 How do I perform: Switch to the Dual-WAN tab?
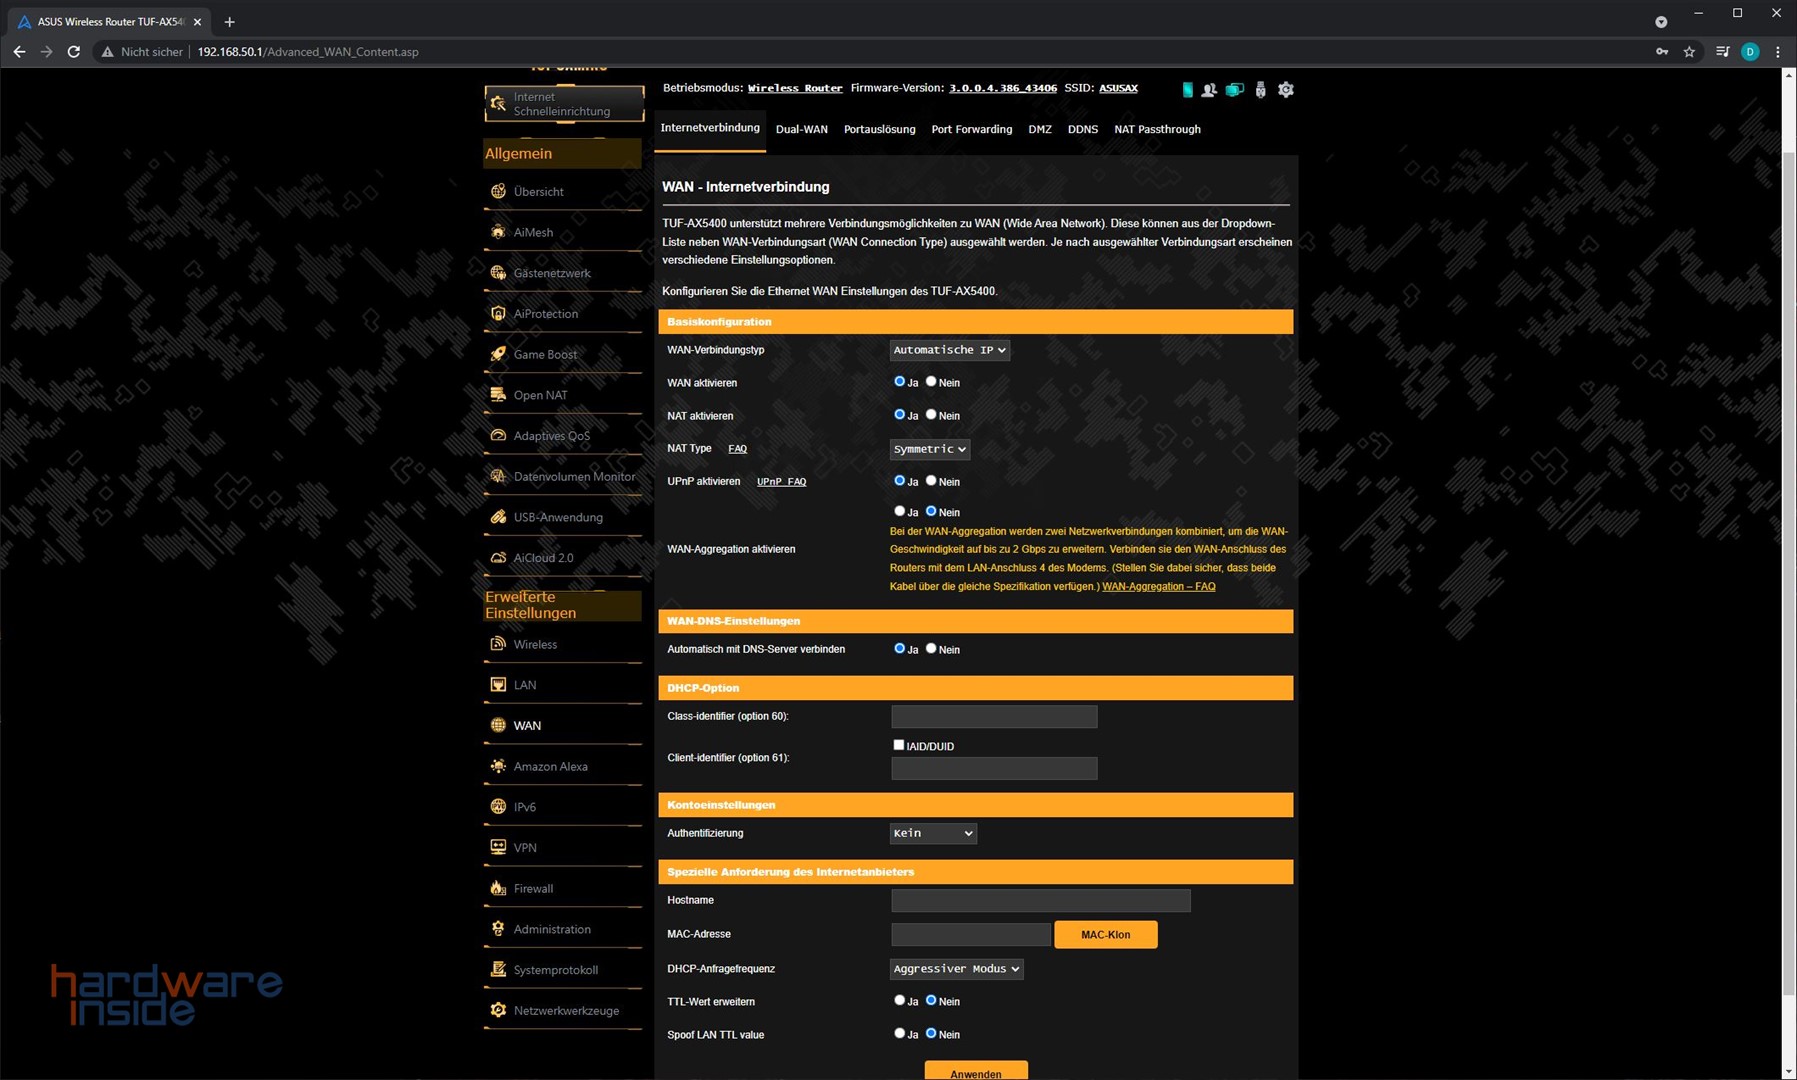(801, 129)
